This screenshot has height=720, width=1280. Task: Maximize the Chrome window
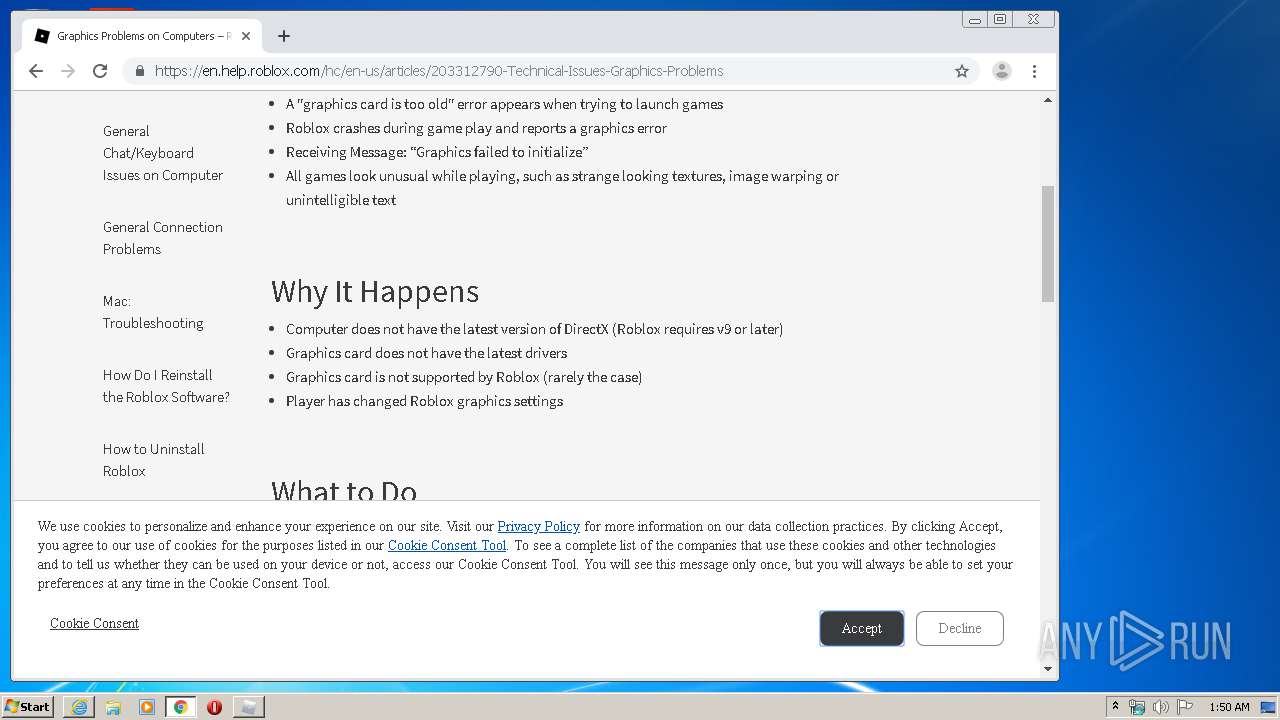(1000, 19)
